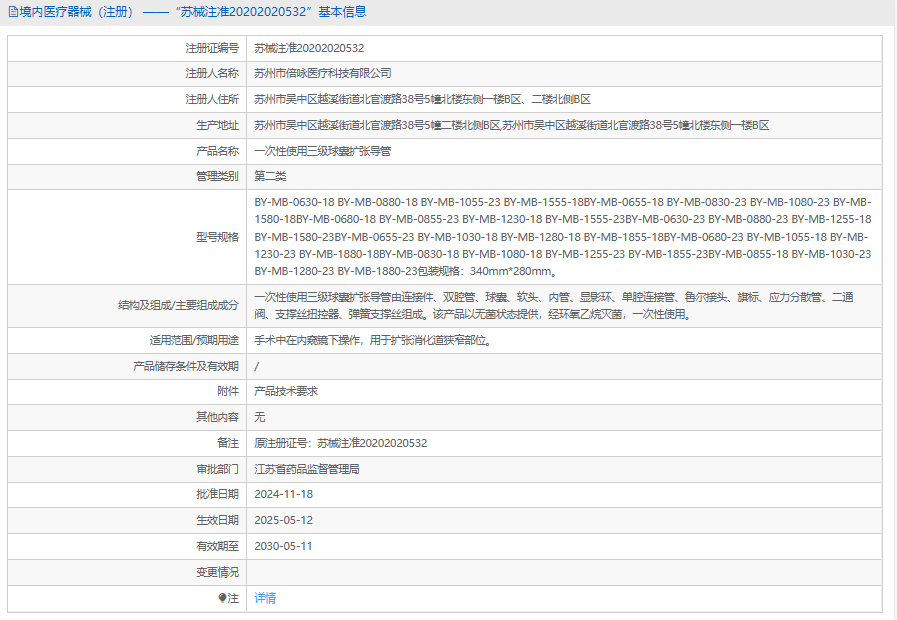The width and height of the screenshot is (897, 620).
Task: Click the 注册证编号 label cell
Action: 127,49
